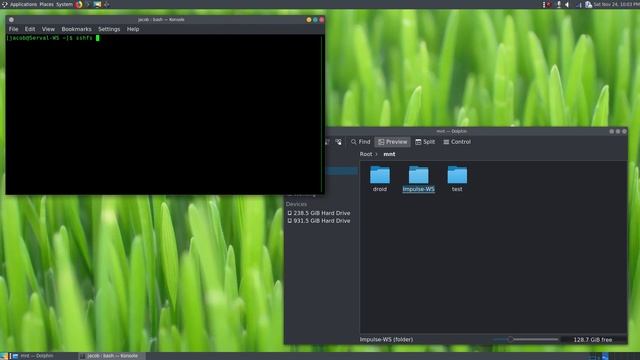Click the show desktop icon in bottom panel

(4, 356)
